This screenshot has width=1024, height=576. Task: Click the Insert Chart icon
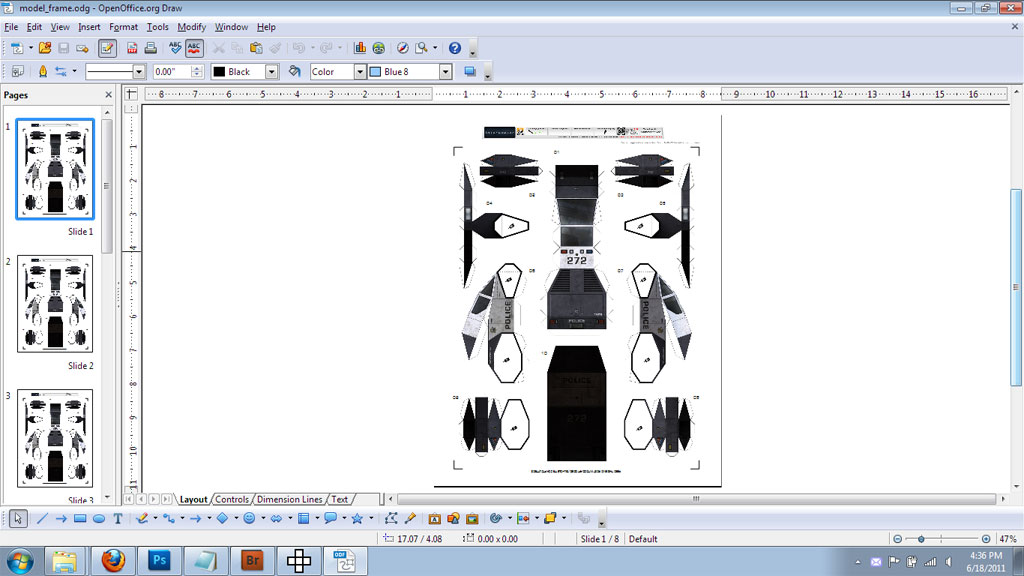click(x=360, y=48)
